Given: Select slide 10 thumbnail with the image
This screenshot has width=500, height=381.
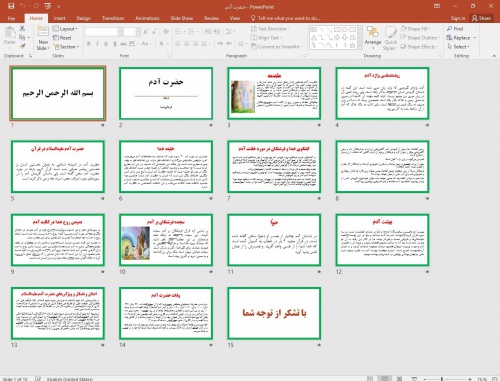Looking at the screenshot, I should pos(166,240).
